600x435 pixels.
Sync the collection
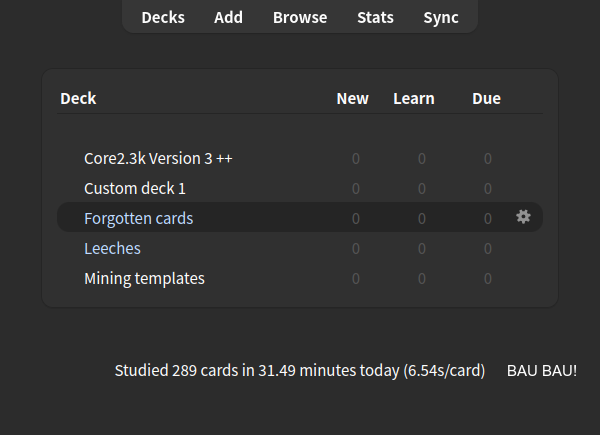(441, 17)
